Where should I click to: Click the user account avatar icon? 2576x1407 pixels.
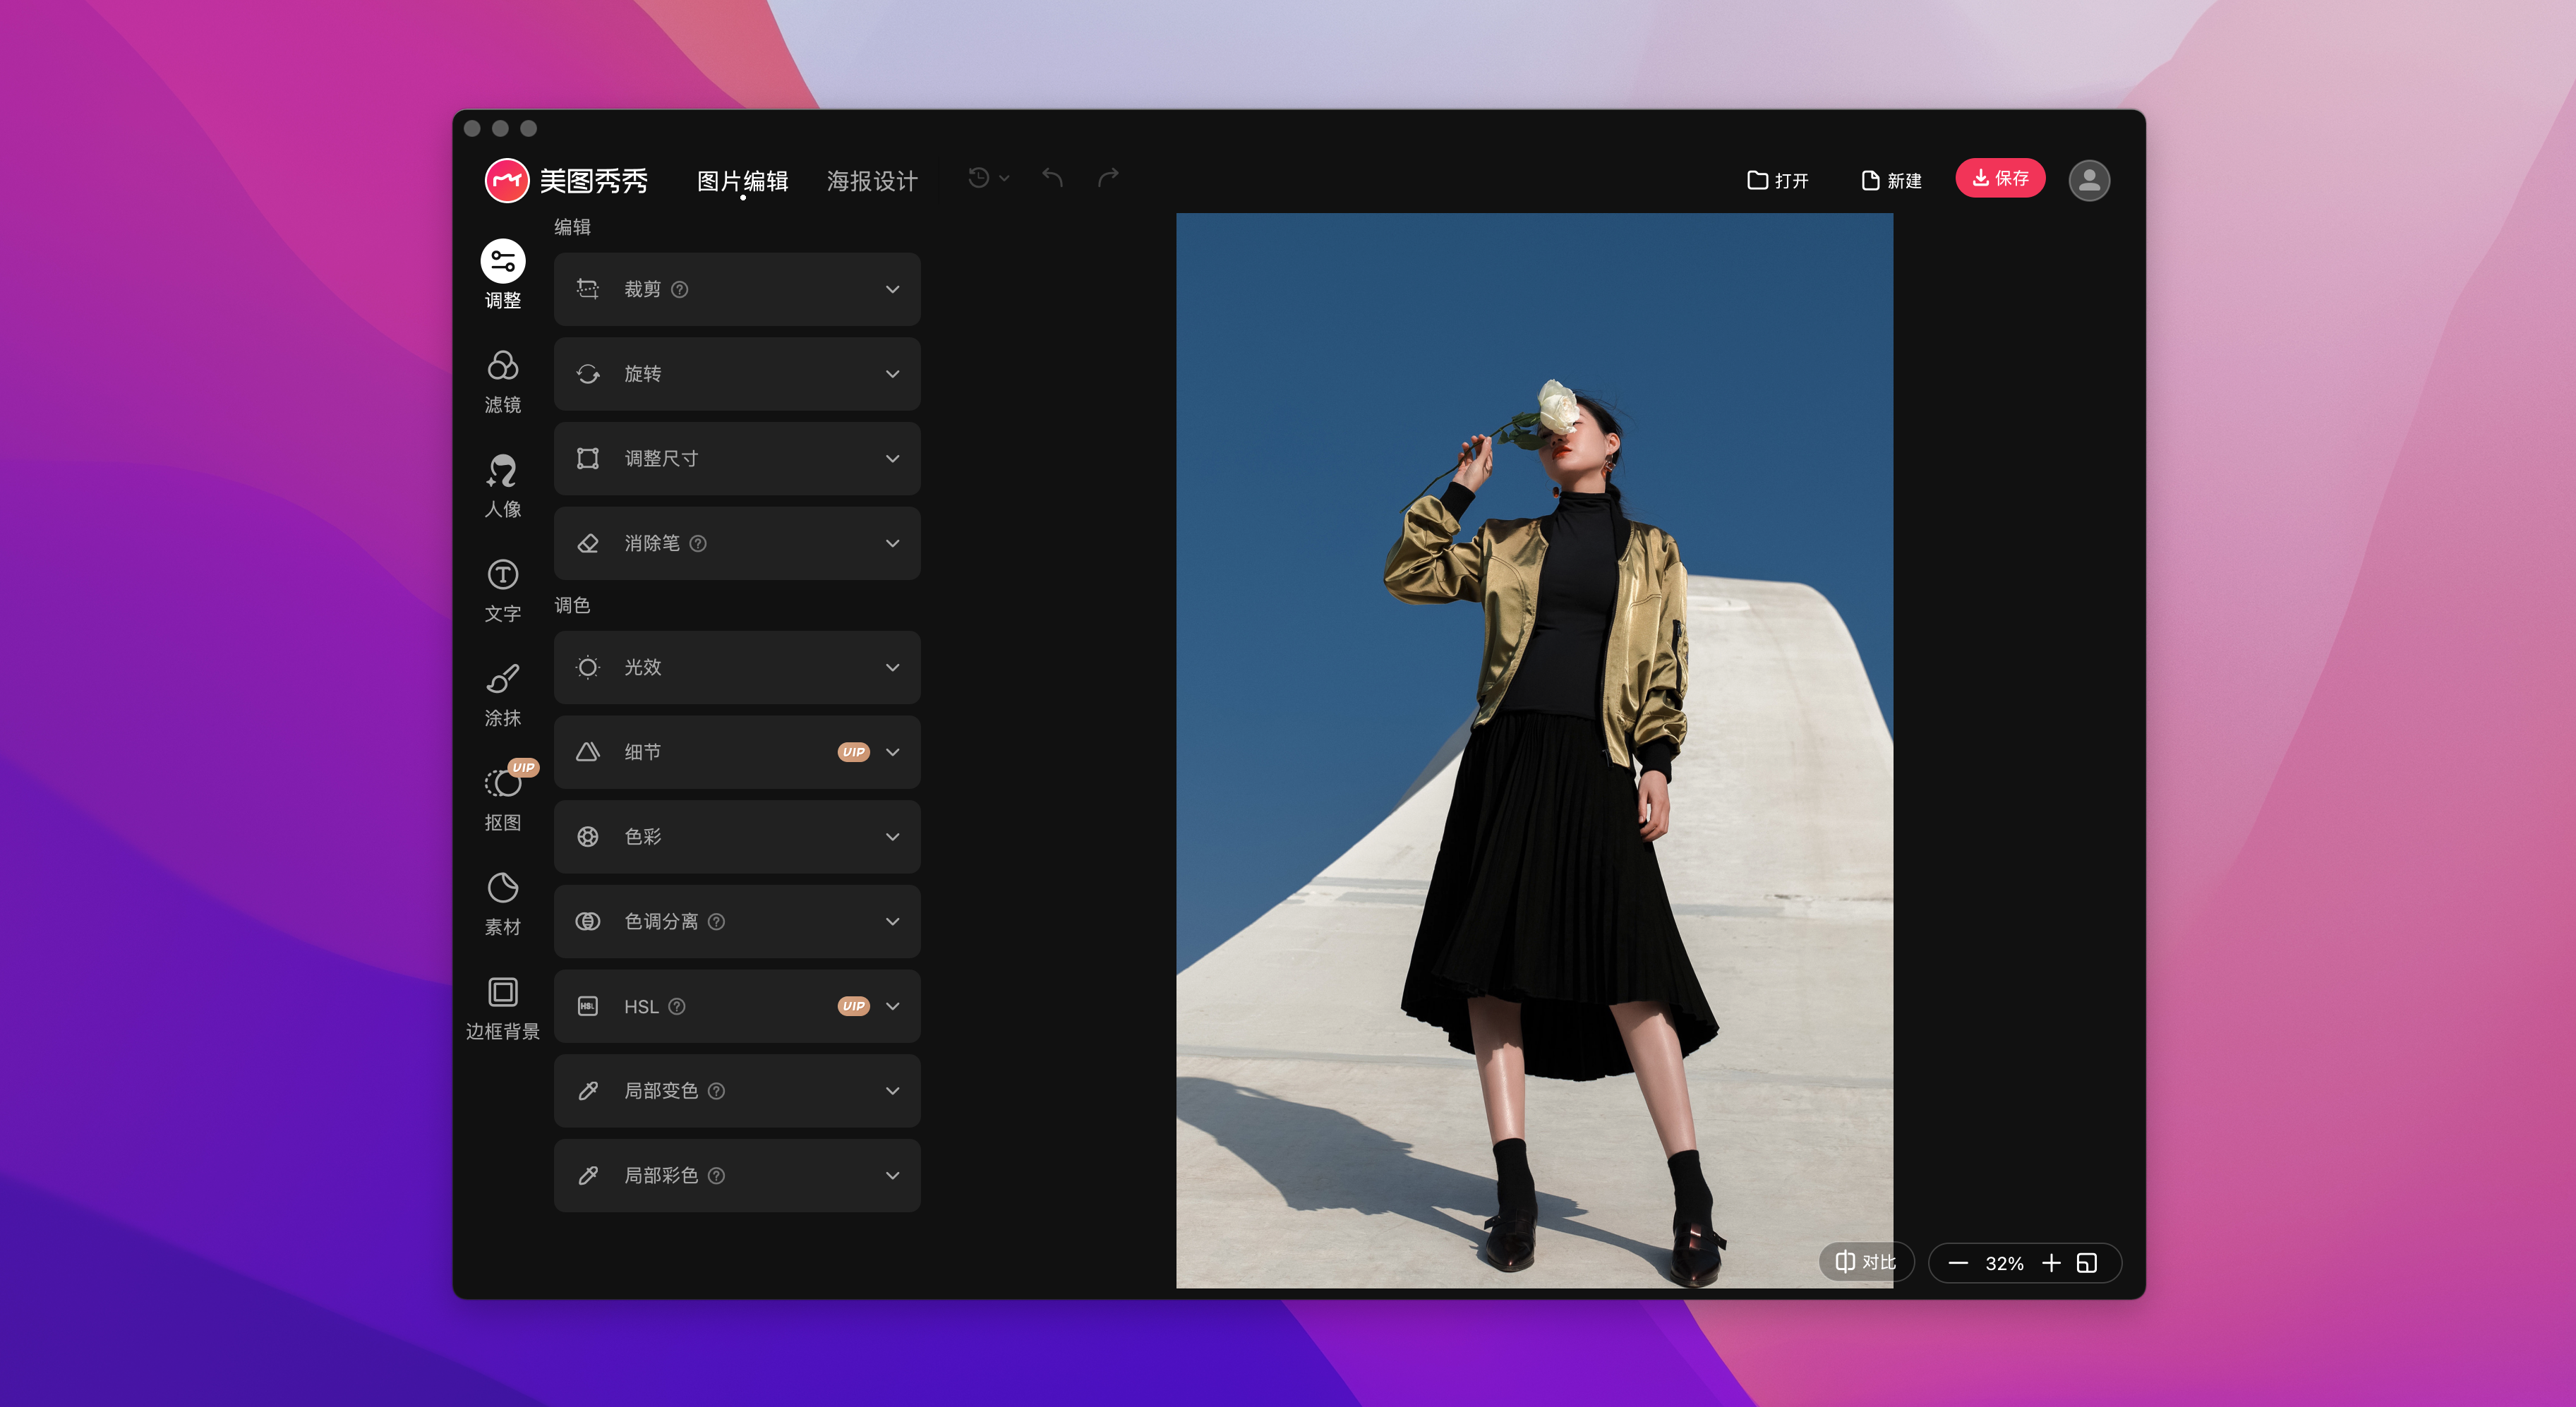(2089, 180)
